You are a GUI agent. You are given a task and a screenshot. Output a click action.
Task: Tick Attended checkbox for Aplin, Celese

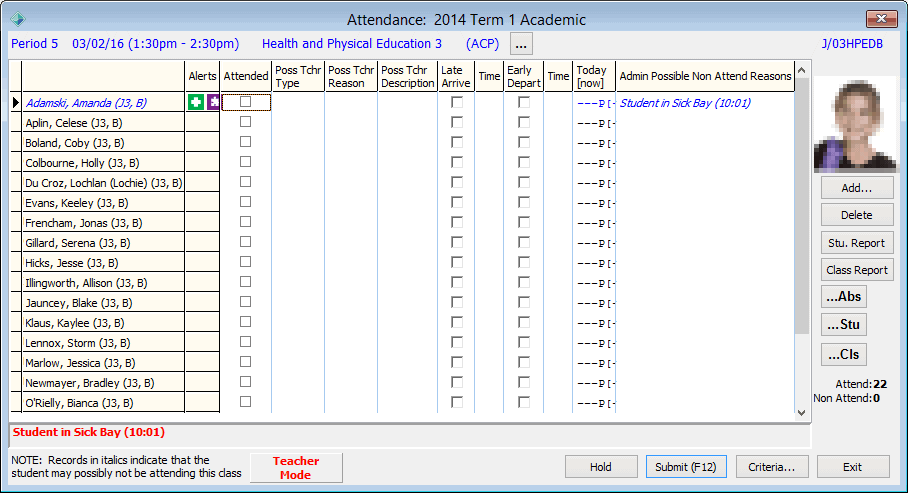coord(246,122)
